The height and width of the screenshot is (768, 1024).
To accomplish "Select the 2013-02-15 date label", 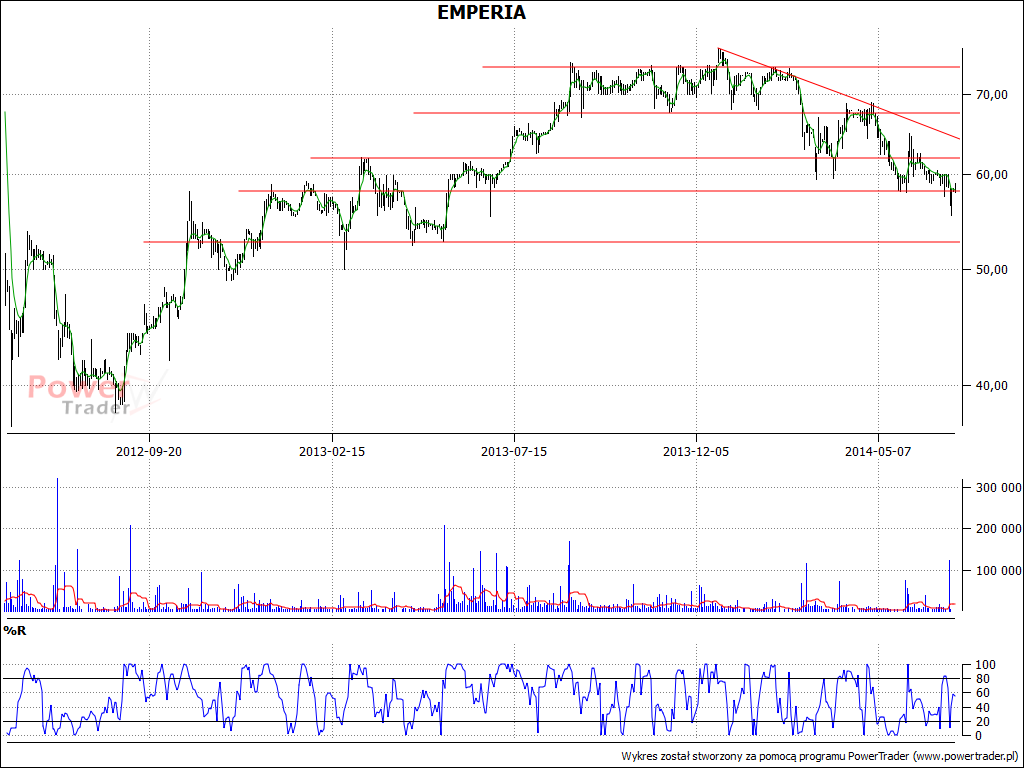I will pos(332,451).
